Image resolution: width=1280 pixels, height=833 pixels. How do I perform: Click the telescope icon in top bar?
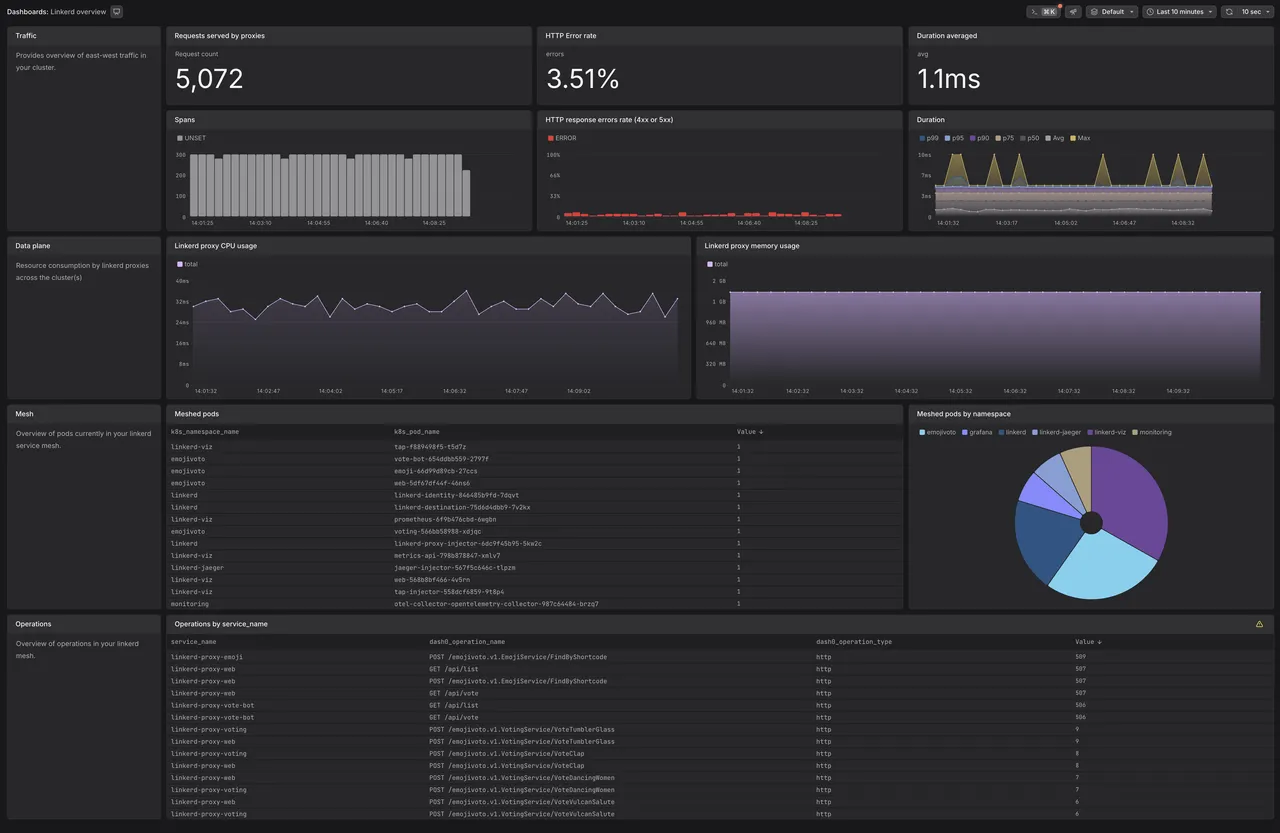1073,12
